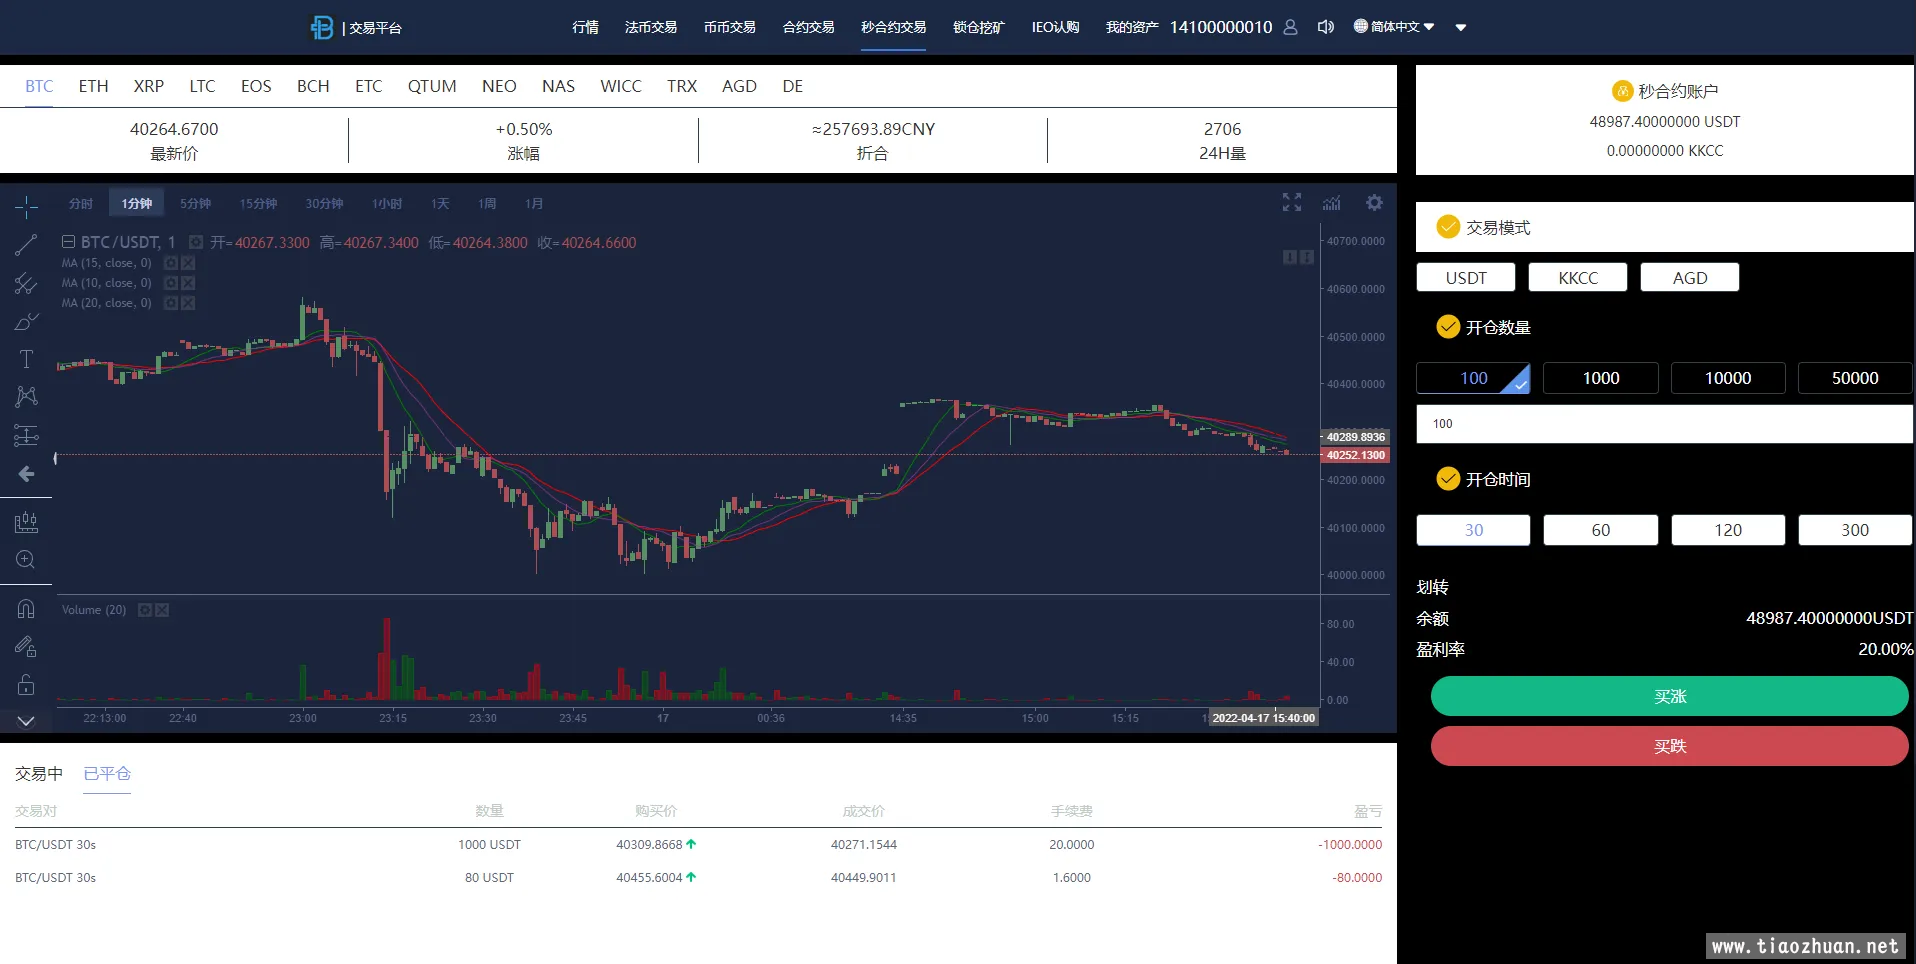Click the back arrow in chart toolbar
The height and width of the screenshot is (964, 1916).
click(26, 474)
